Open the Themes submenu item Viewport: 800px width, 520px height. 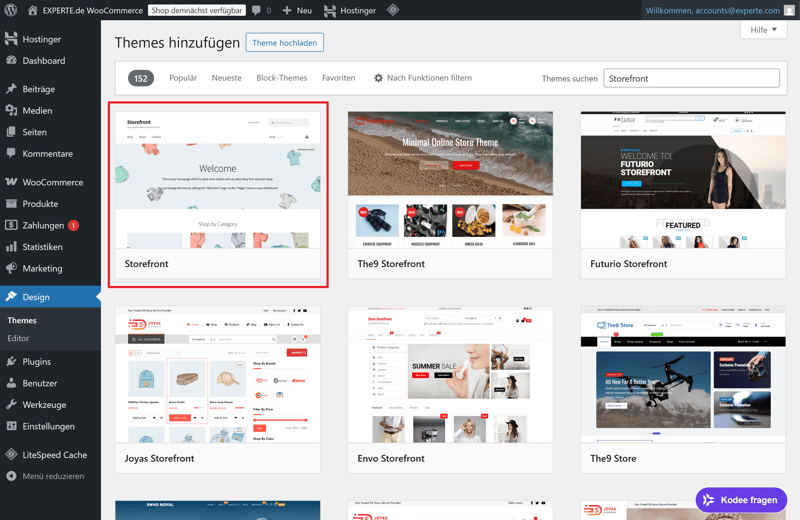(x=22, y=320)
